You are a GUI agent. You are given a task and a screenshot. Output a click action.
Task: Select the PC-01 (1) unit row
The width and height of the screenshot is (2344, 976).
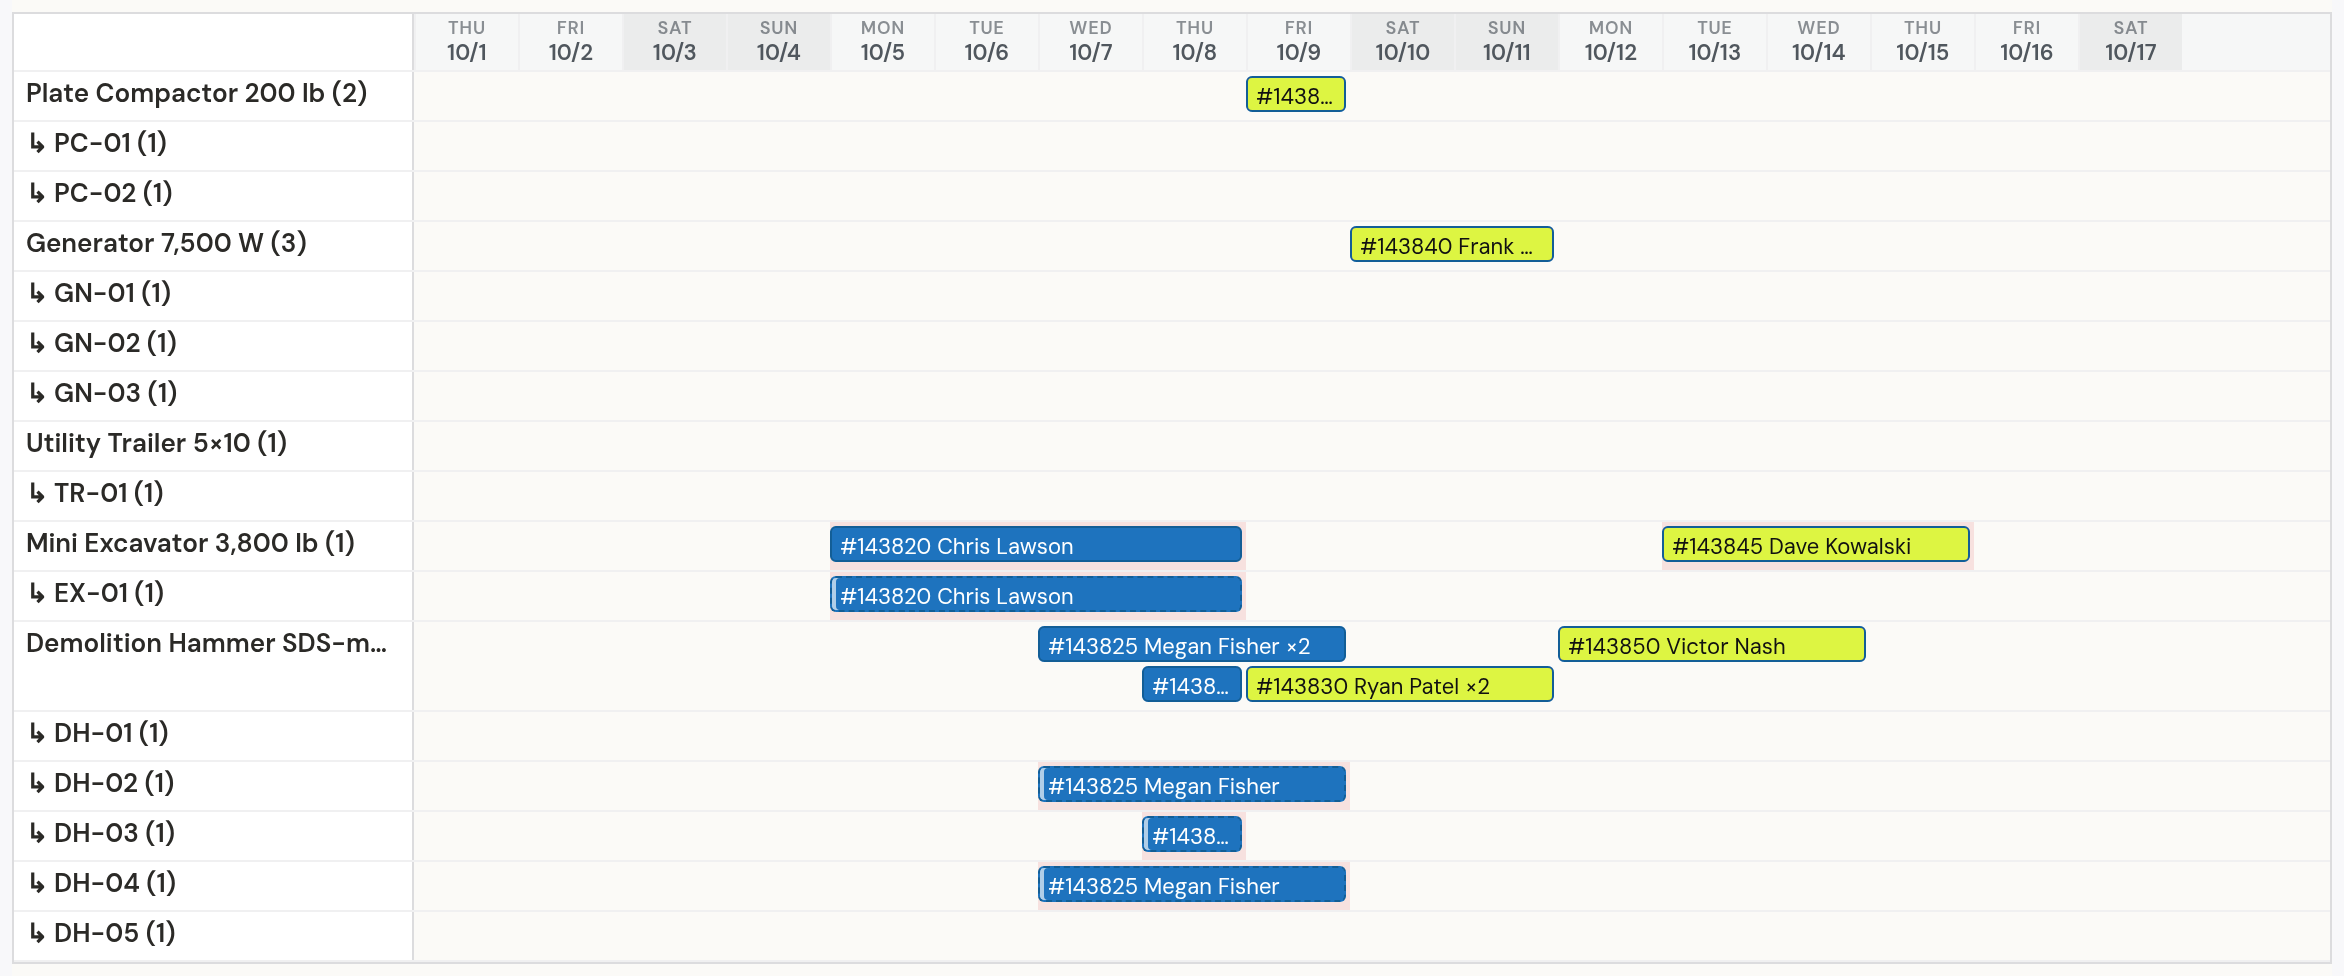coord(213,145)
